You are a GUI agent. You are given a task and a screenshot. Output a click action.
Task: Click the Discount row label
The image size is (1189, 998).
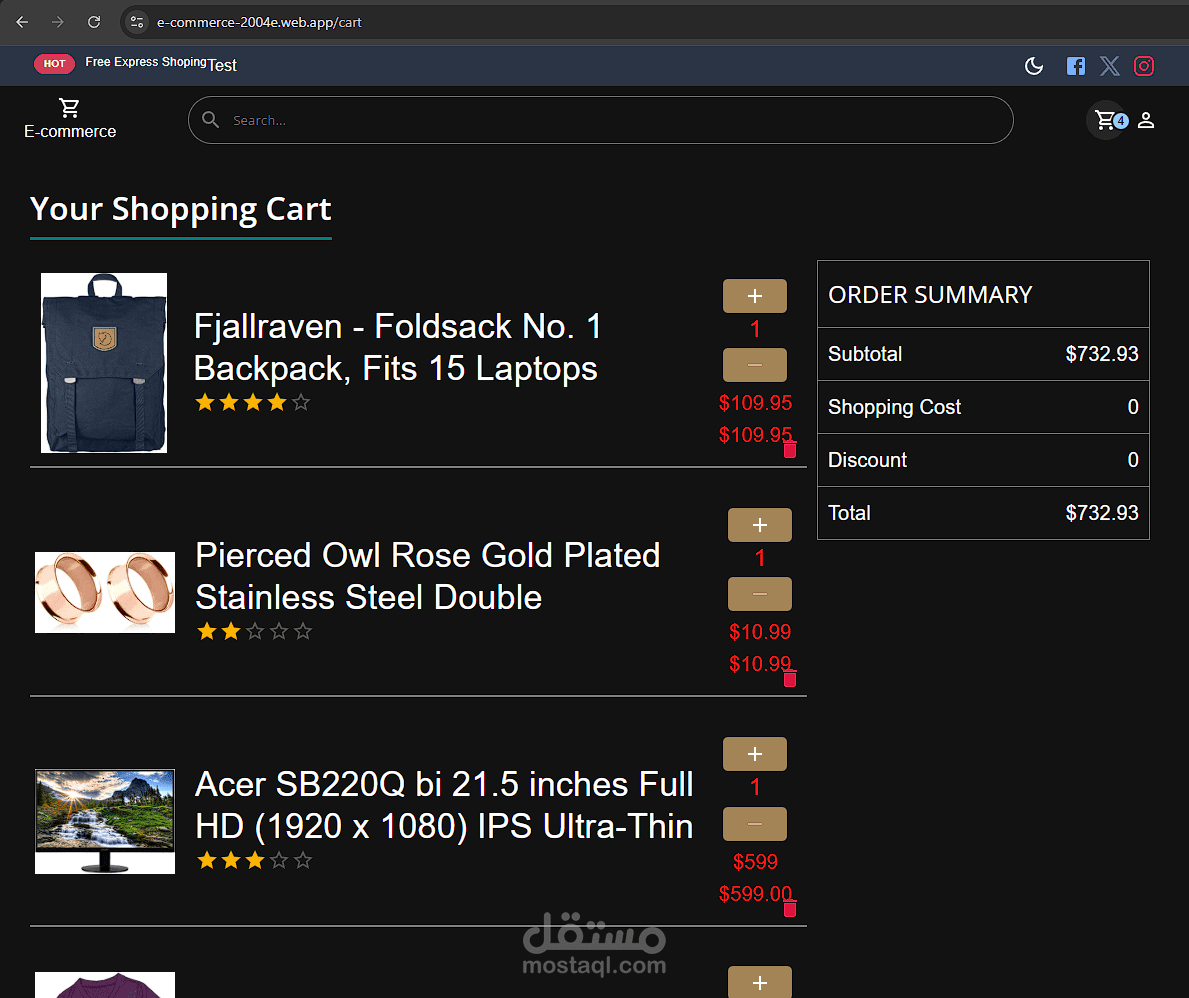point(867,460)
